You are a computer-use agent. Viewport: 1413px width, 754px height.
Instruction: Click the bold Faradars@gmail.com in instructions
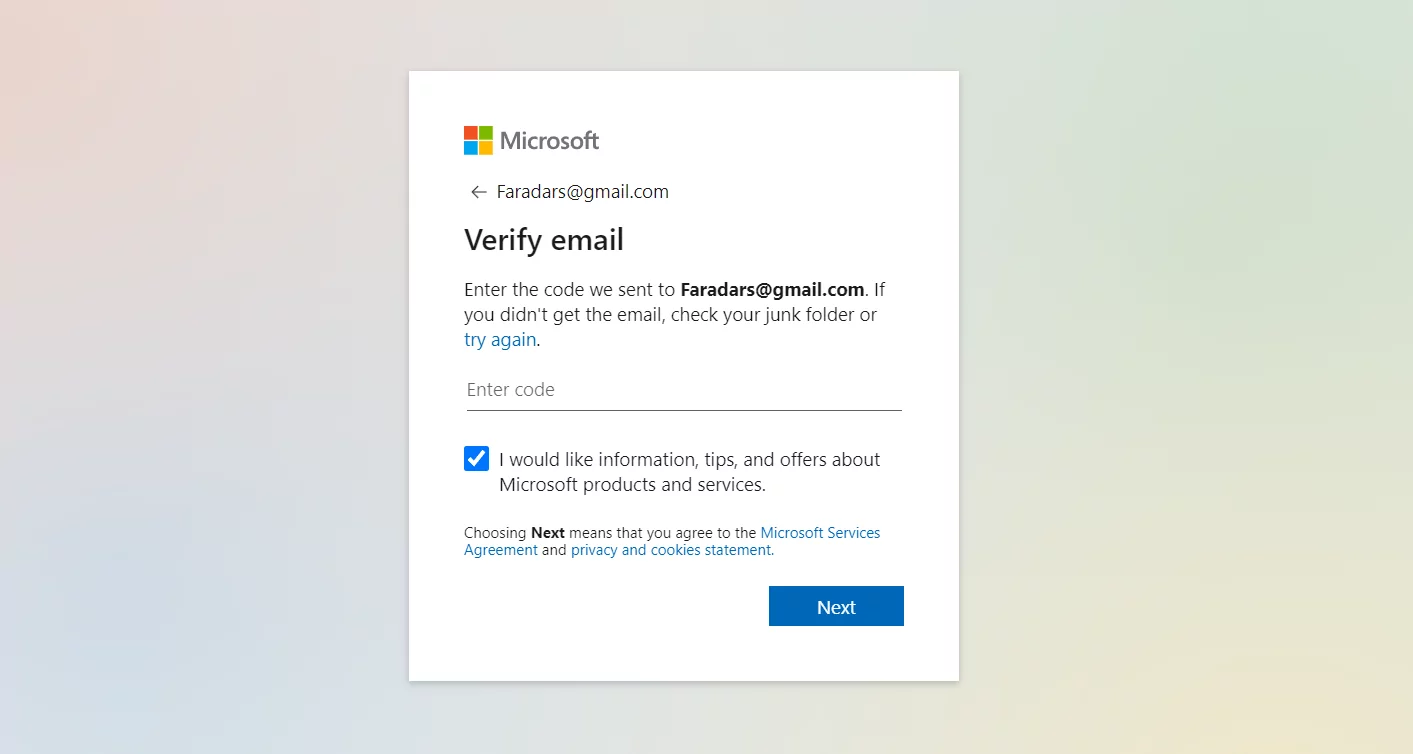(772, 290)
